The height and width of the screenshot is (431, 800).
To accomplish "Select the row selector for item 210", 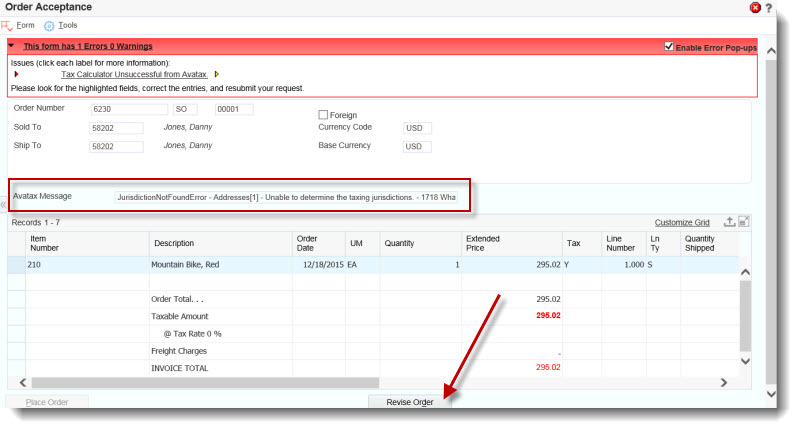I will click(16, 265).
